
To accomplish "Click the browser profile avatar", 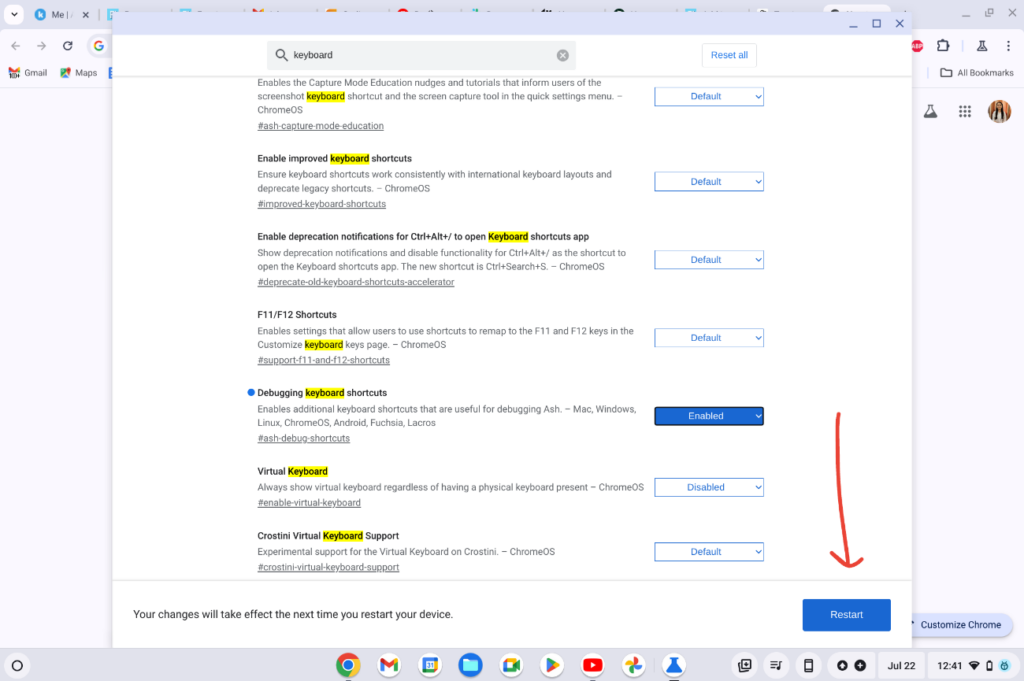I will click(x=999, y=111).
